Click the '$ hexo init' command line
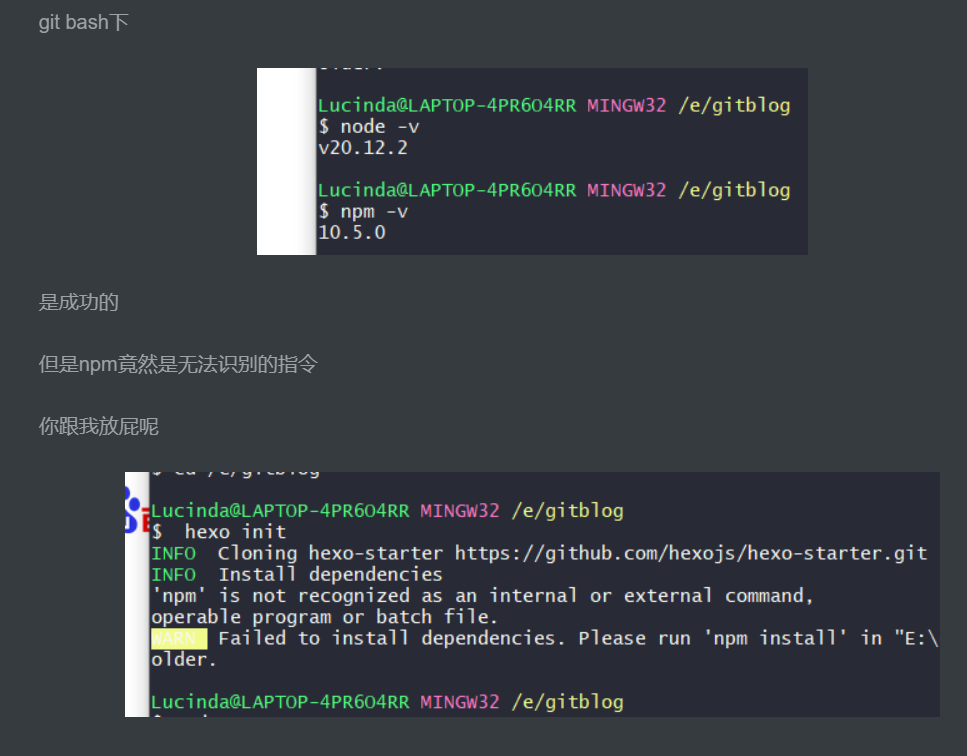This screenshot has height=756, width=967. 219,532
